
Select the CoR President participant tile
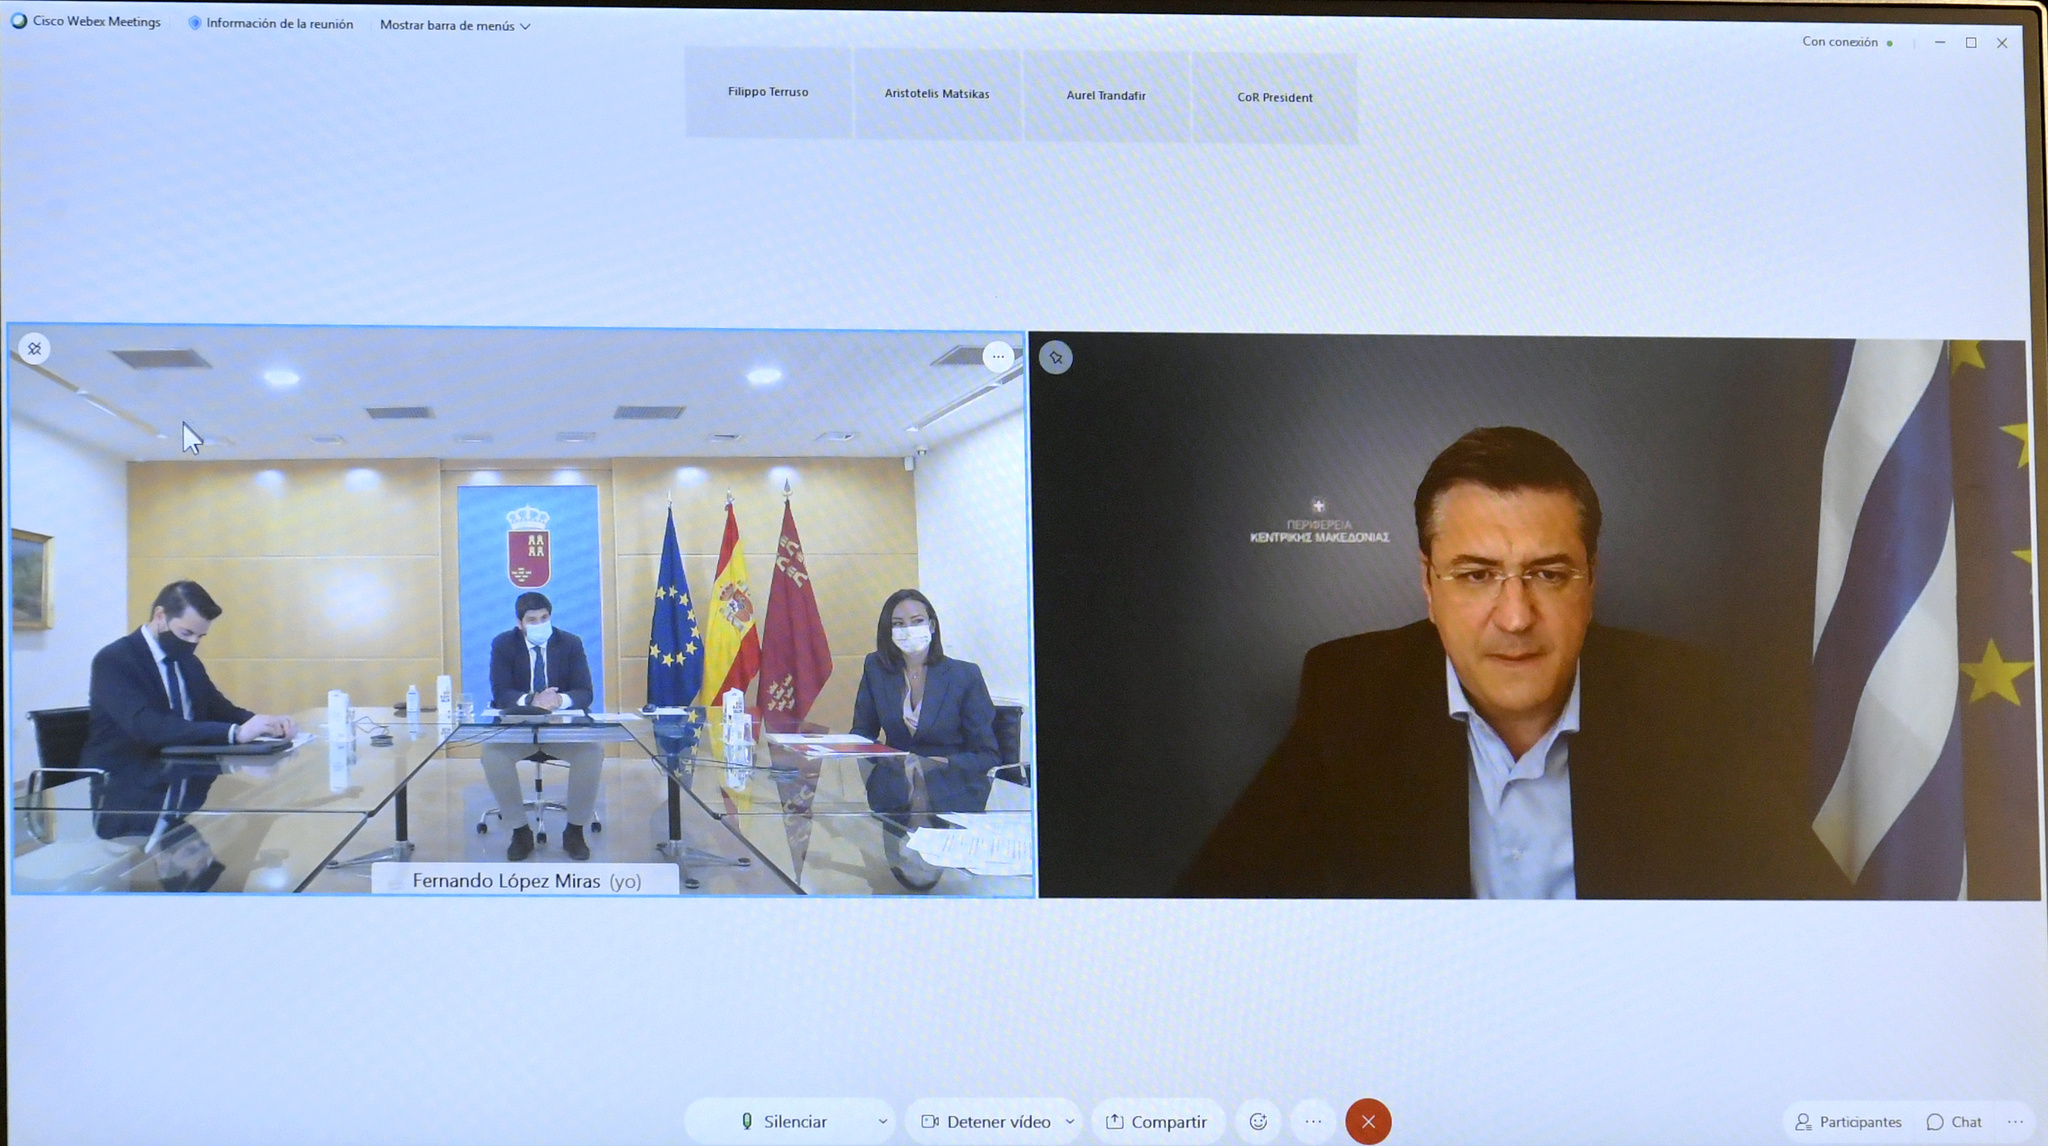click(x=1274, y=97)
